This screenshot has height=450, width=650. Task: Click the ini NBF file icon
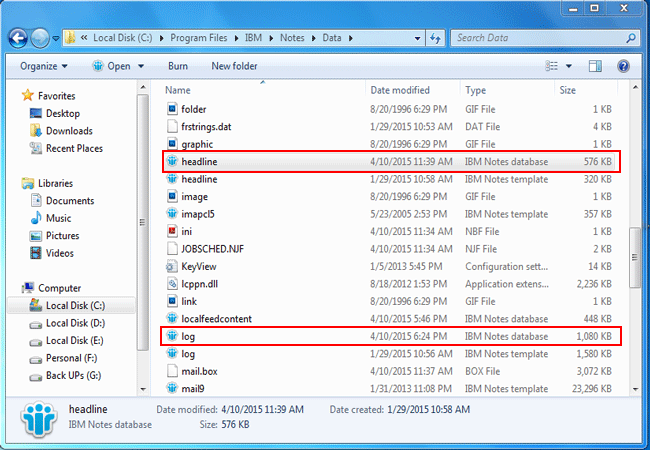(172, 231)
